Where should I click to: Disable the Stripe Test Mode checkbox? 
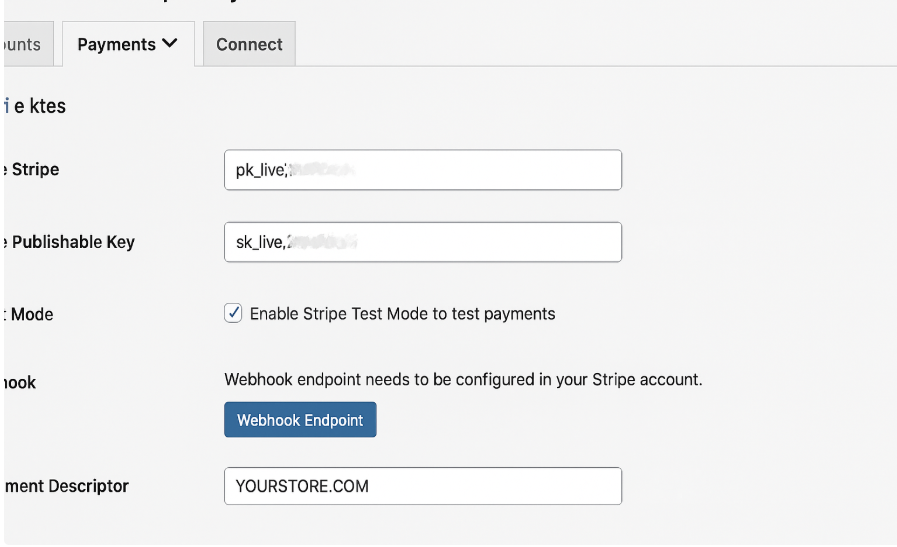pyautogui.click(x=233, y=313)
